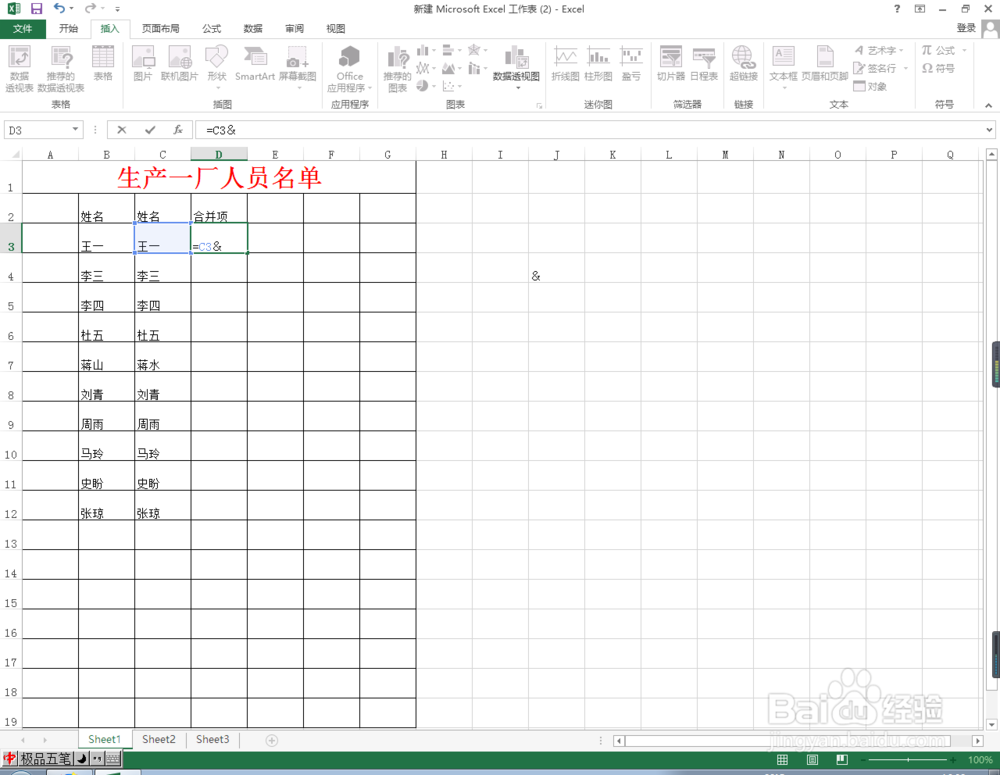Click the Help question mark icon
The width and height of the screenshot is (1000, 775).
coord(897,9)
